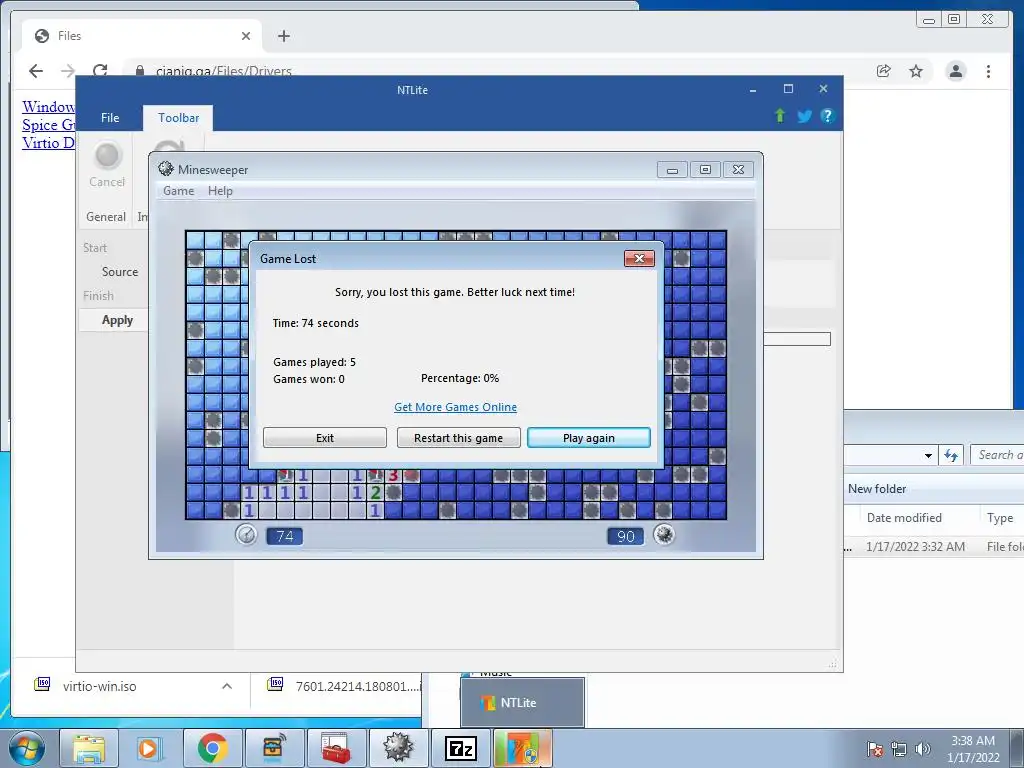The width and height of the screenshot is (1024, 768).
Task: Open Chrome from the taskbar
Action: pos(212,748)
